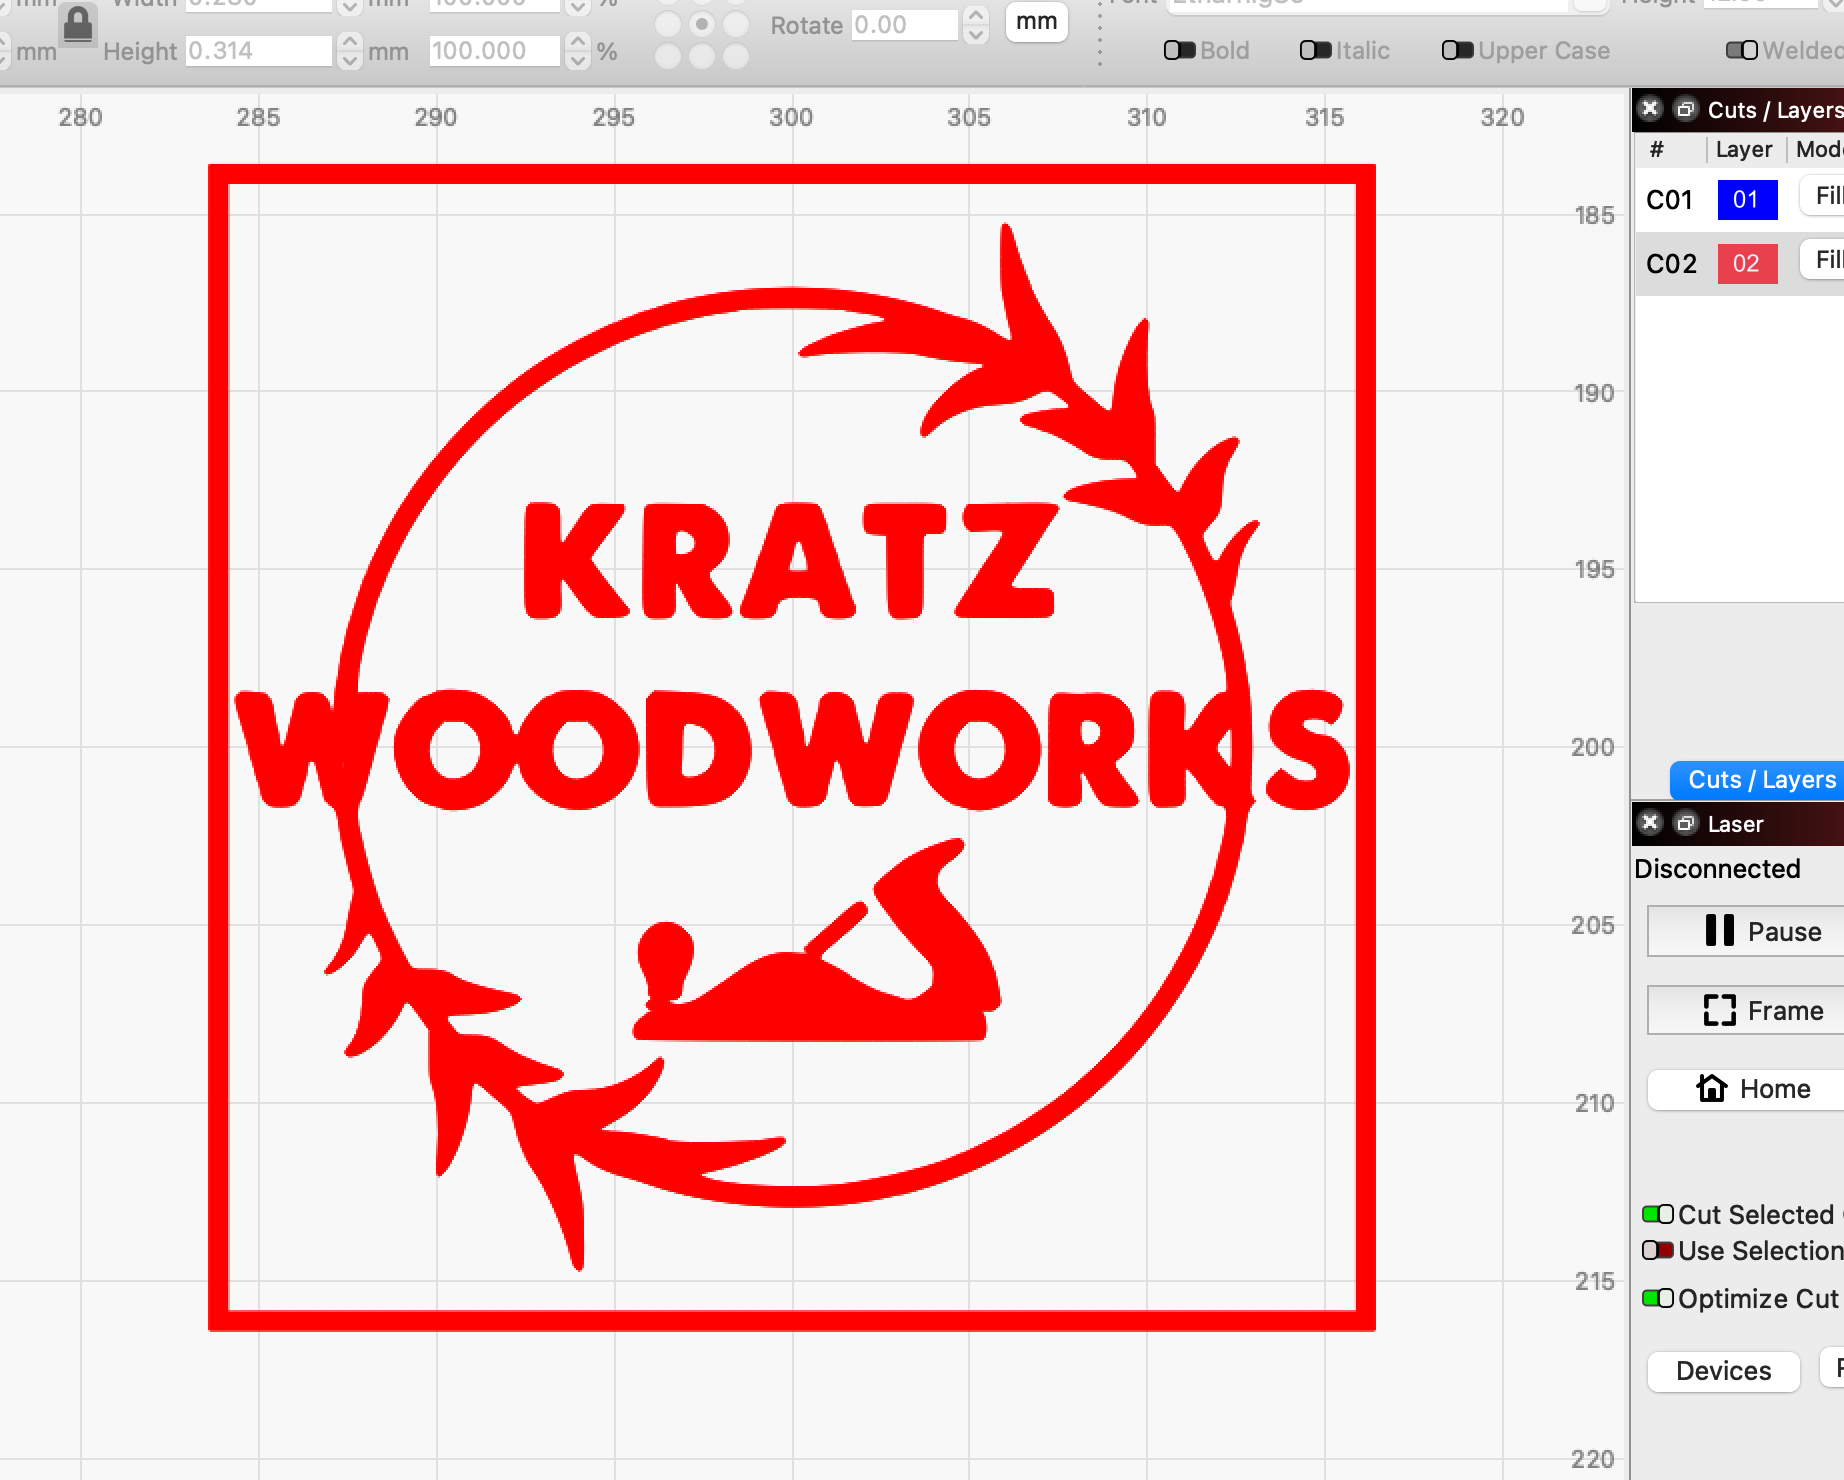Click the # column header
The width and height of the screenshot is (1844, 1480).
tap(1657, 149)
